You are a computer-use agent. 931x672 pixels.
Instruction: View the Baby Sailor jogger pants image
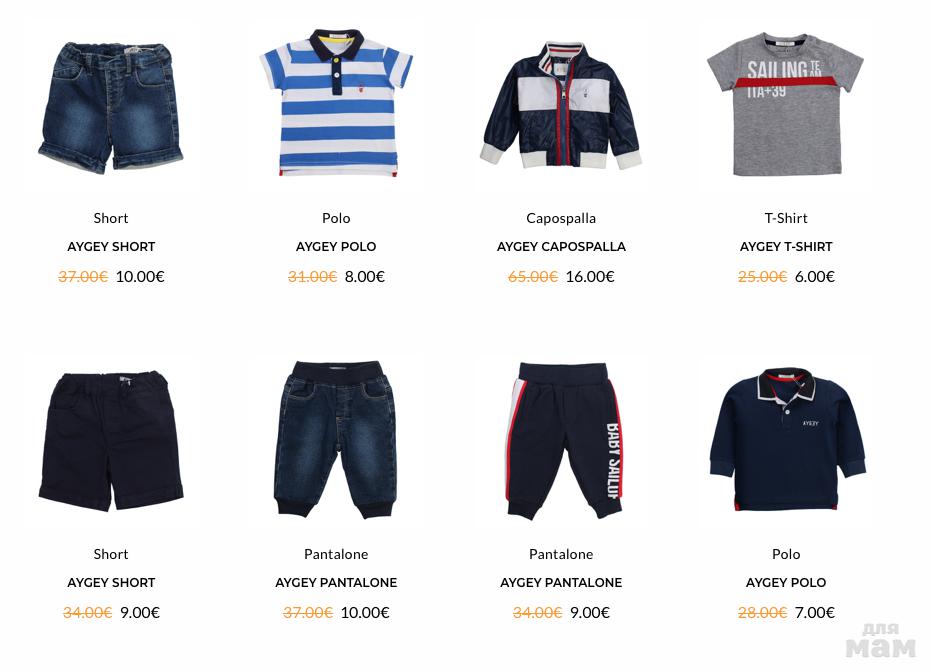tap(562, 441)
